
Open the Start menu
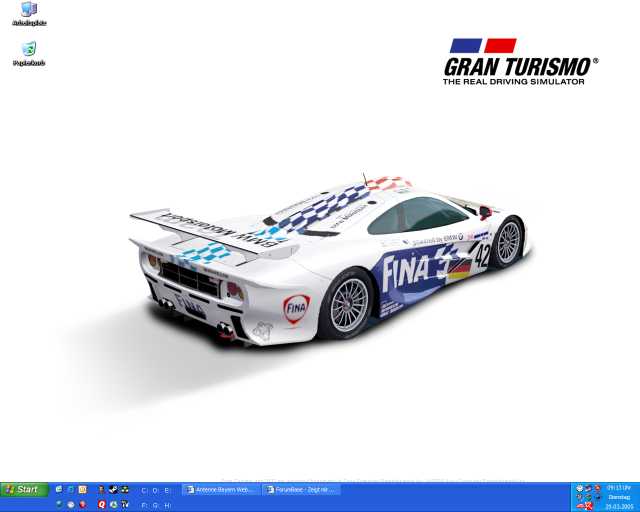click(x=24, y=489)
